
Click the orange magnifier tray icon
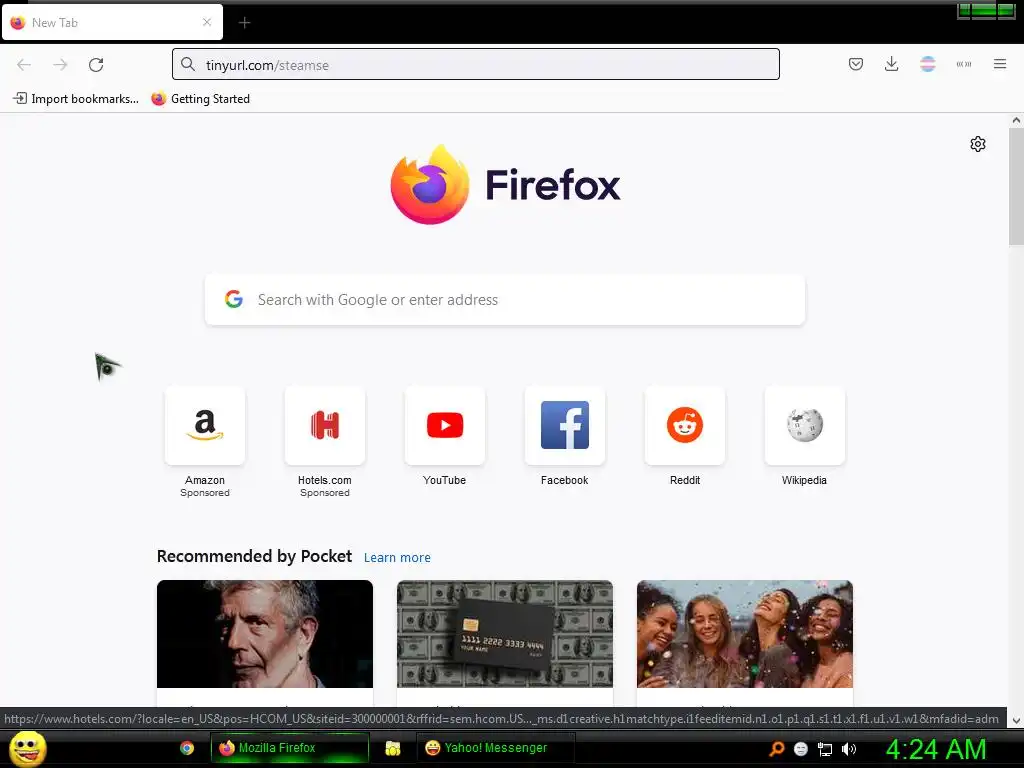click(x=776, y=749)
